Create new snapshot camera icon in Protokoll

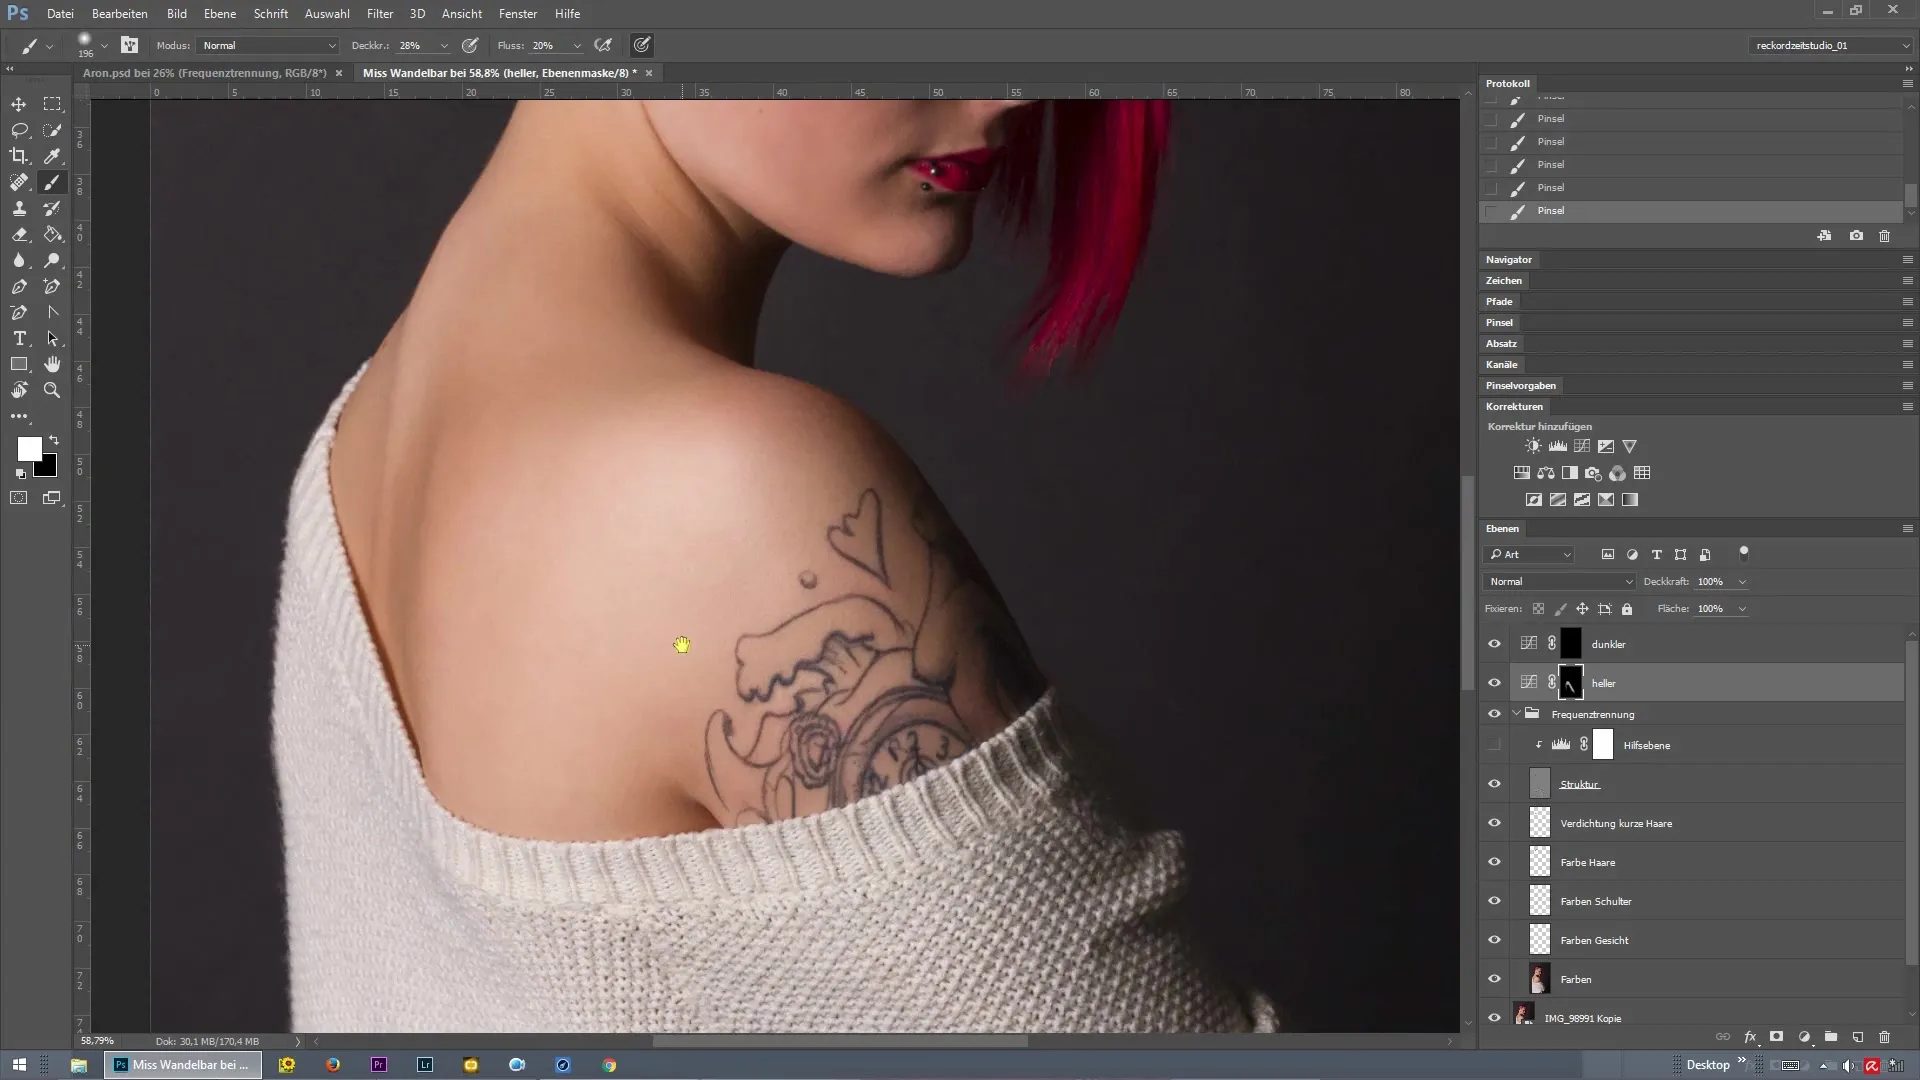pos(1856,236)
